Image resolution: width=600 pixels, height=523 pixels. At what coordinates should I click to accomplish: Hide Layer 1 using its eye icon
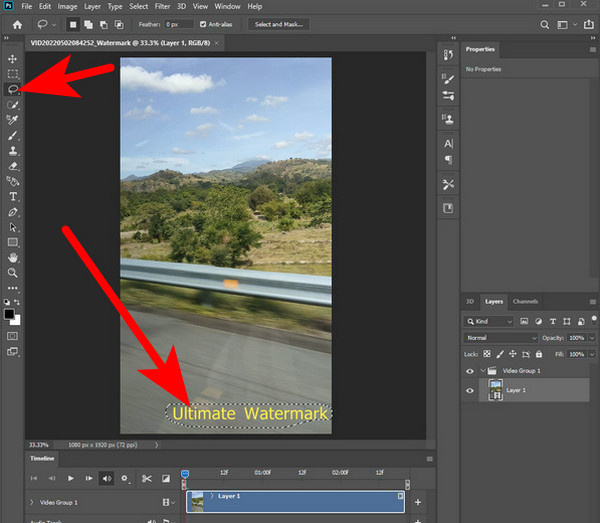469,391
